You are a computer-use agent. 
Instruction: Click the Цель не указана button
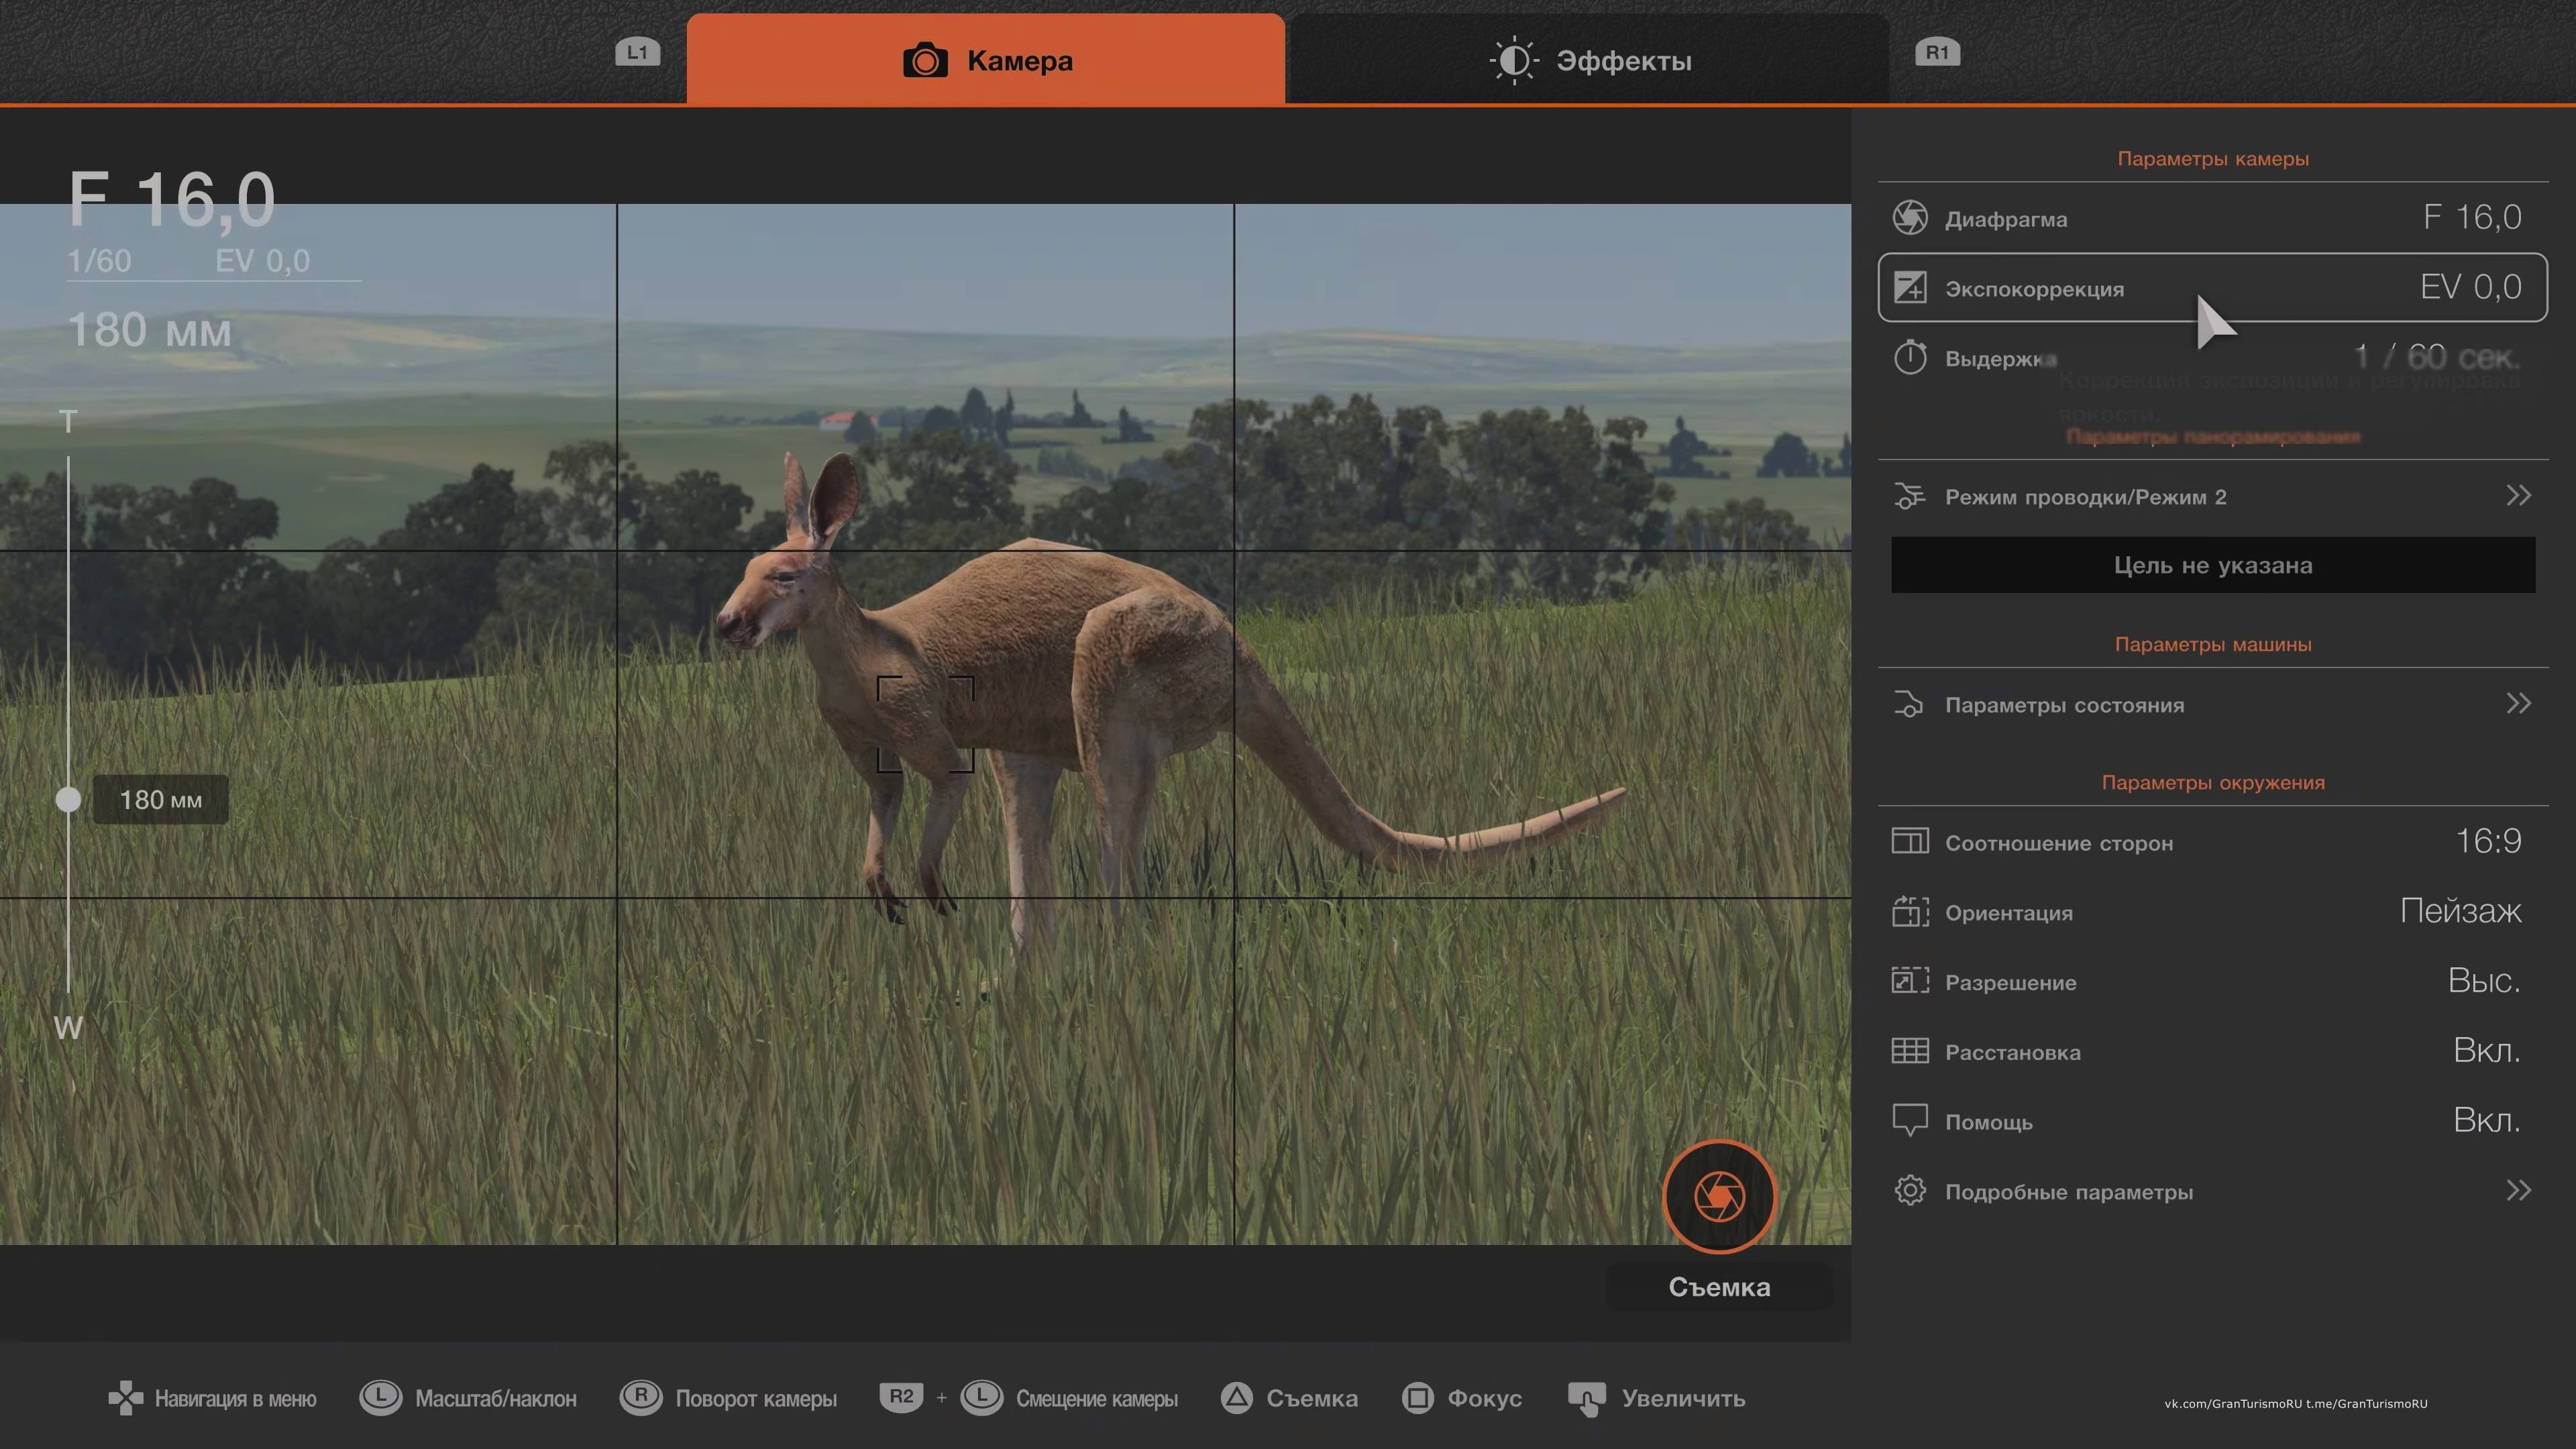tap(2212, 565)
